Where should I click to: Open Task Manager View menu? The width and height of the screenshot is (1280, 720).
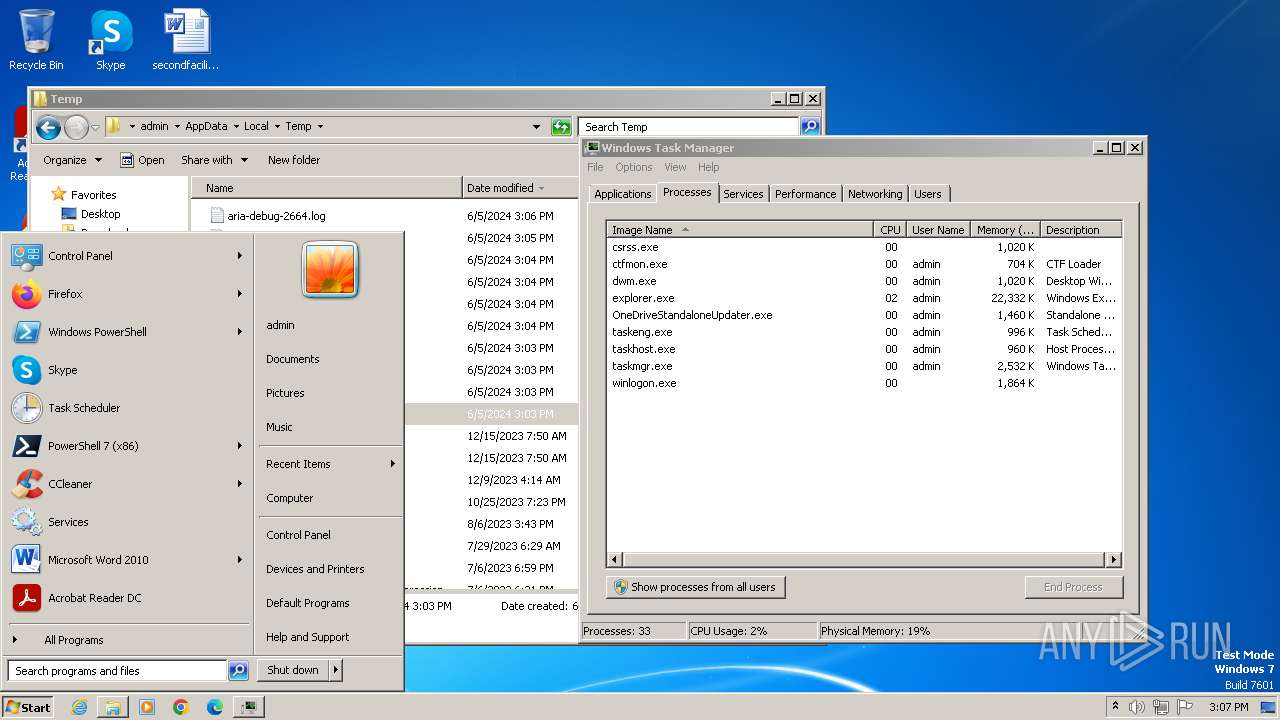676,167
